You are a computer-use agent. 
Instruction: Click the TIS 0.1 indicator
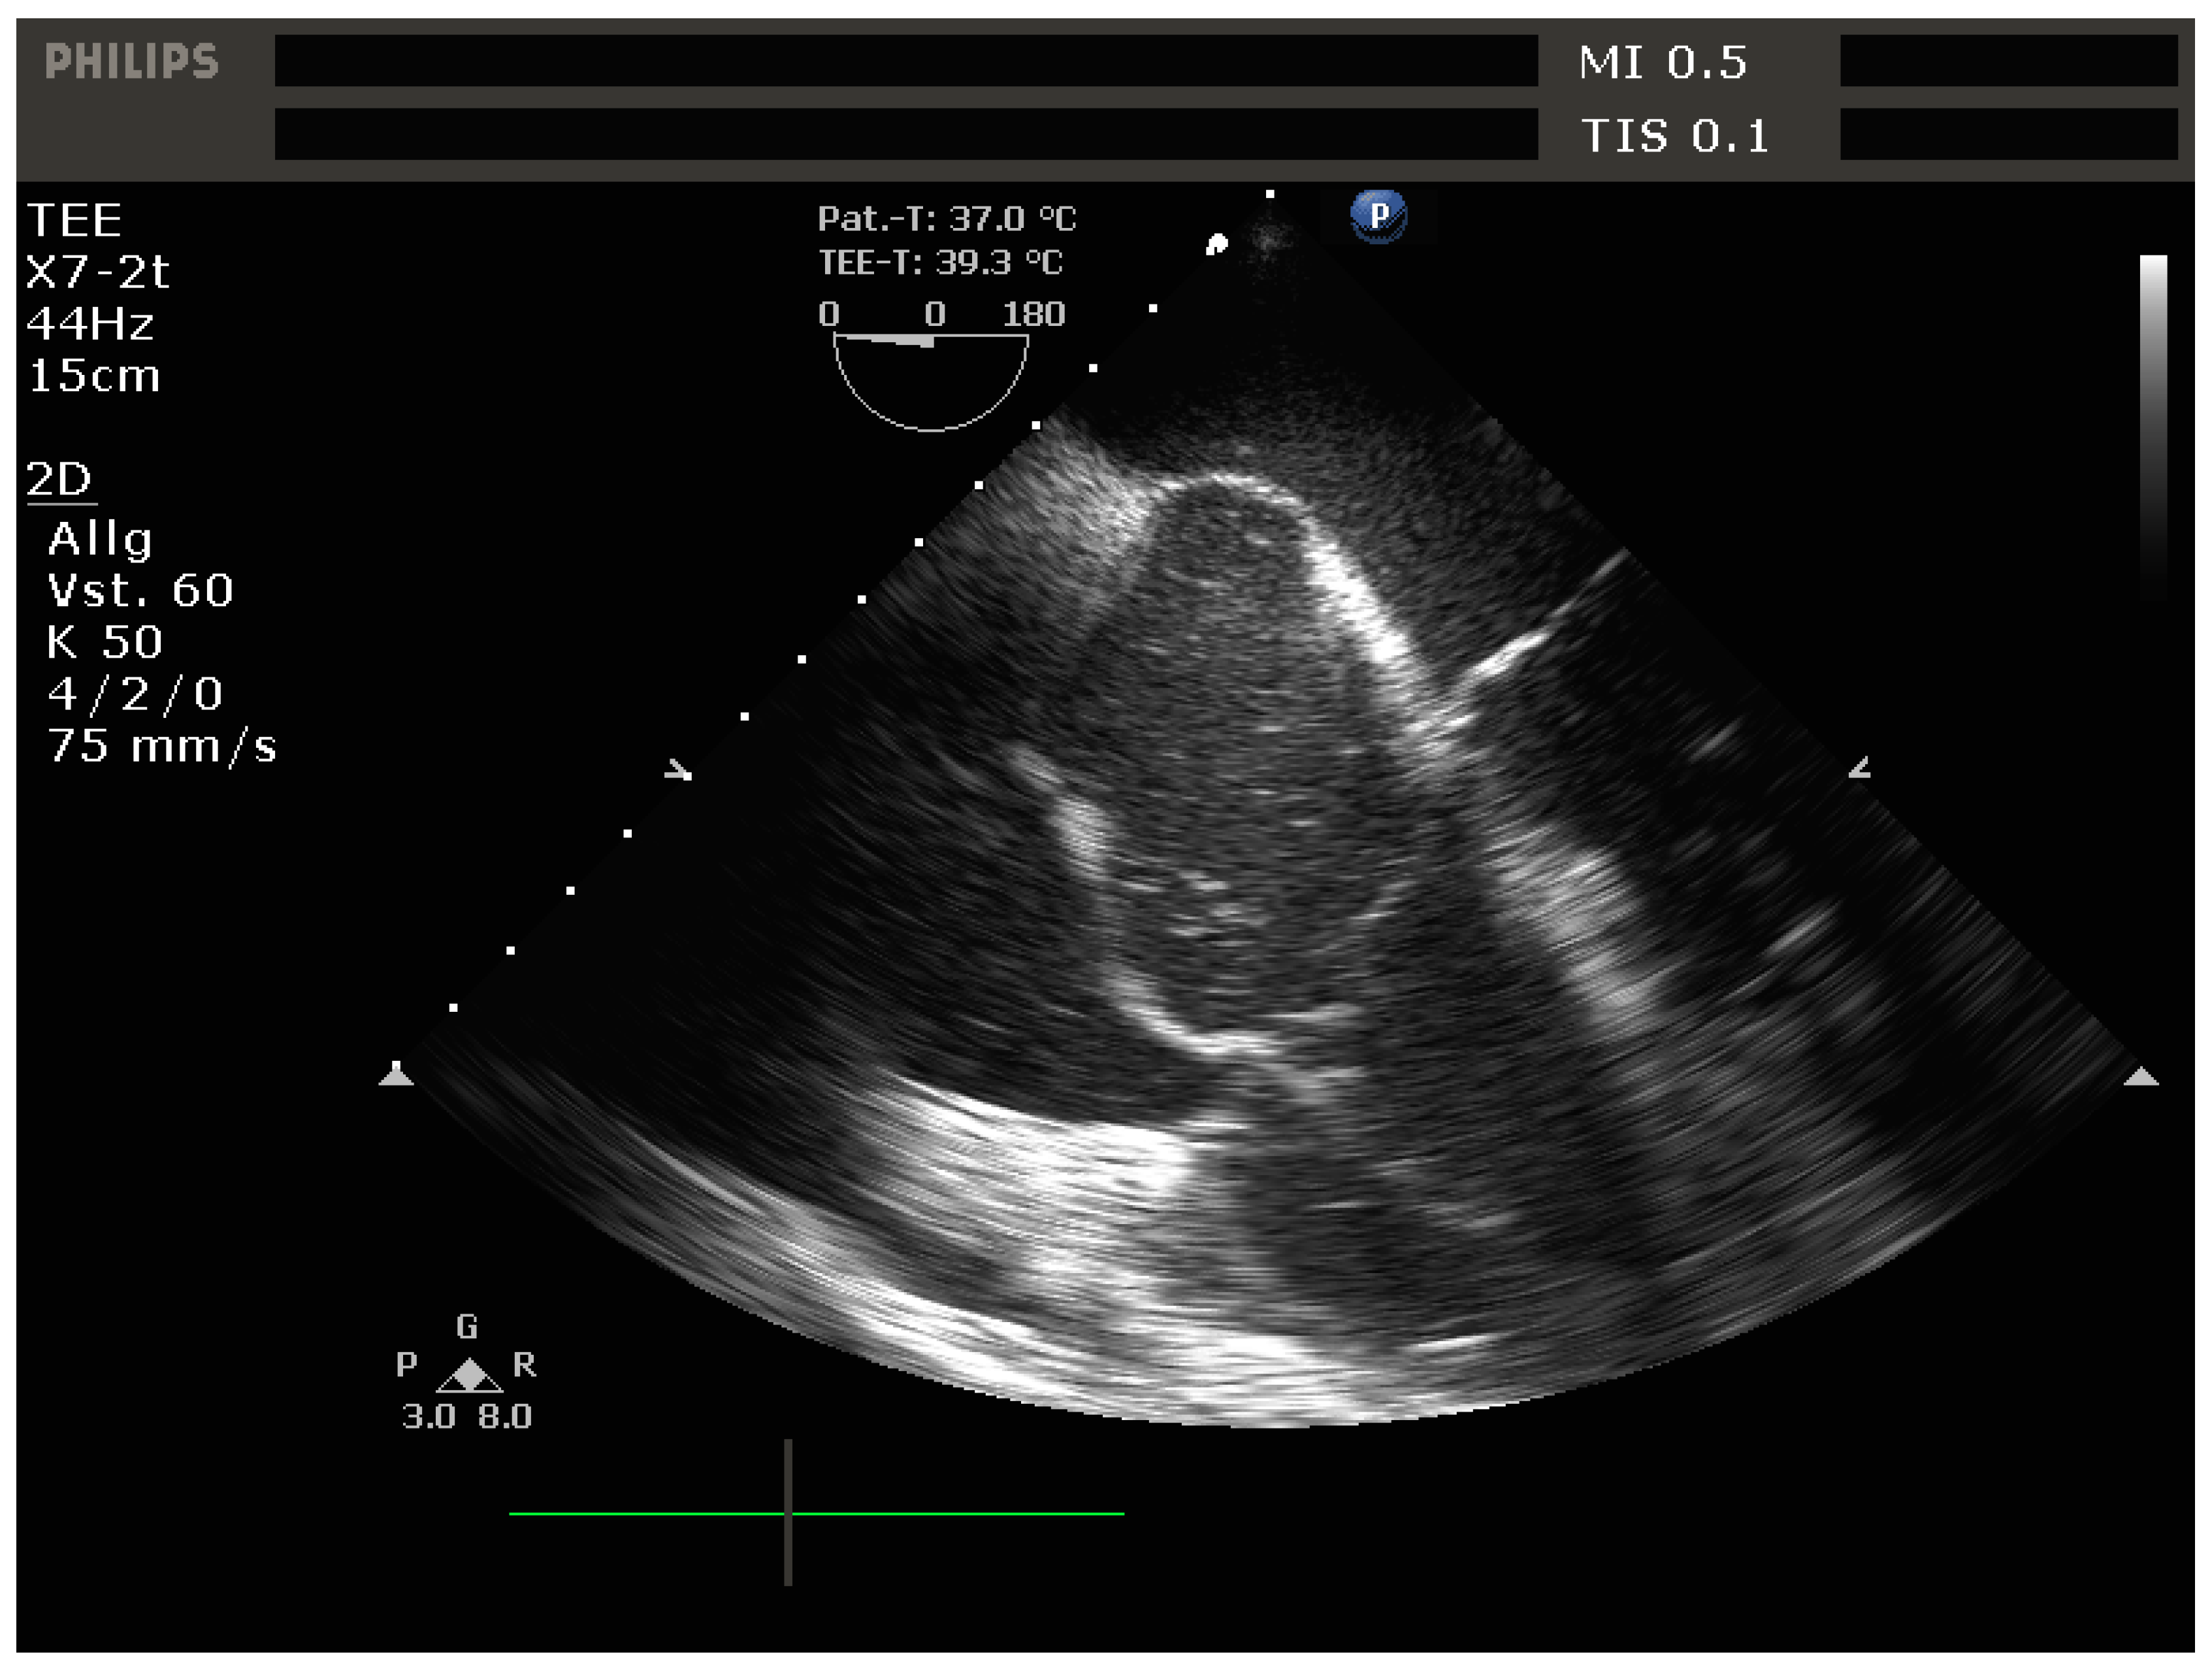click(x=1674, y=136)
